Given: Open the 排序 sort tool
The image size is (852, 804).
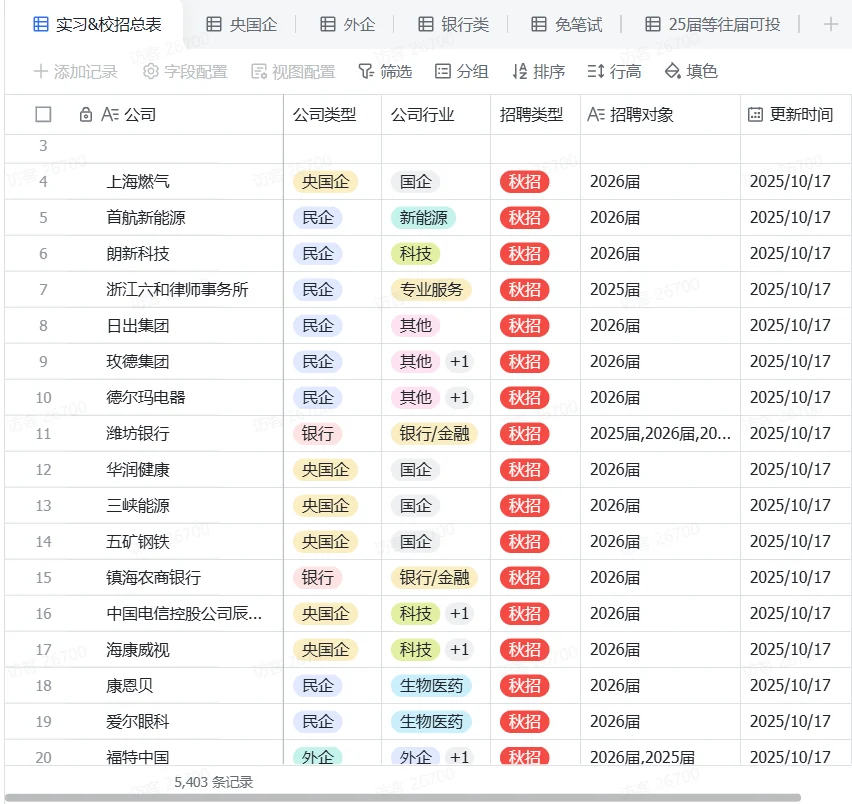Looking at the screenshot, I should (x=538, y=71).
